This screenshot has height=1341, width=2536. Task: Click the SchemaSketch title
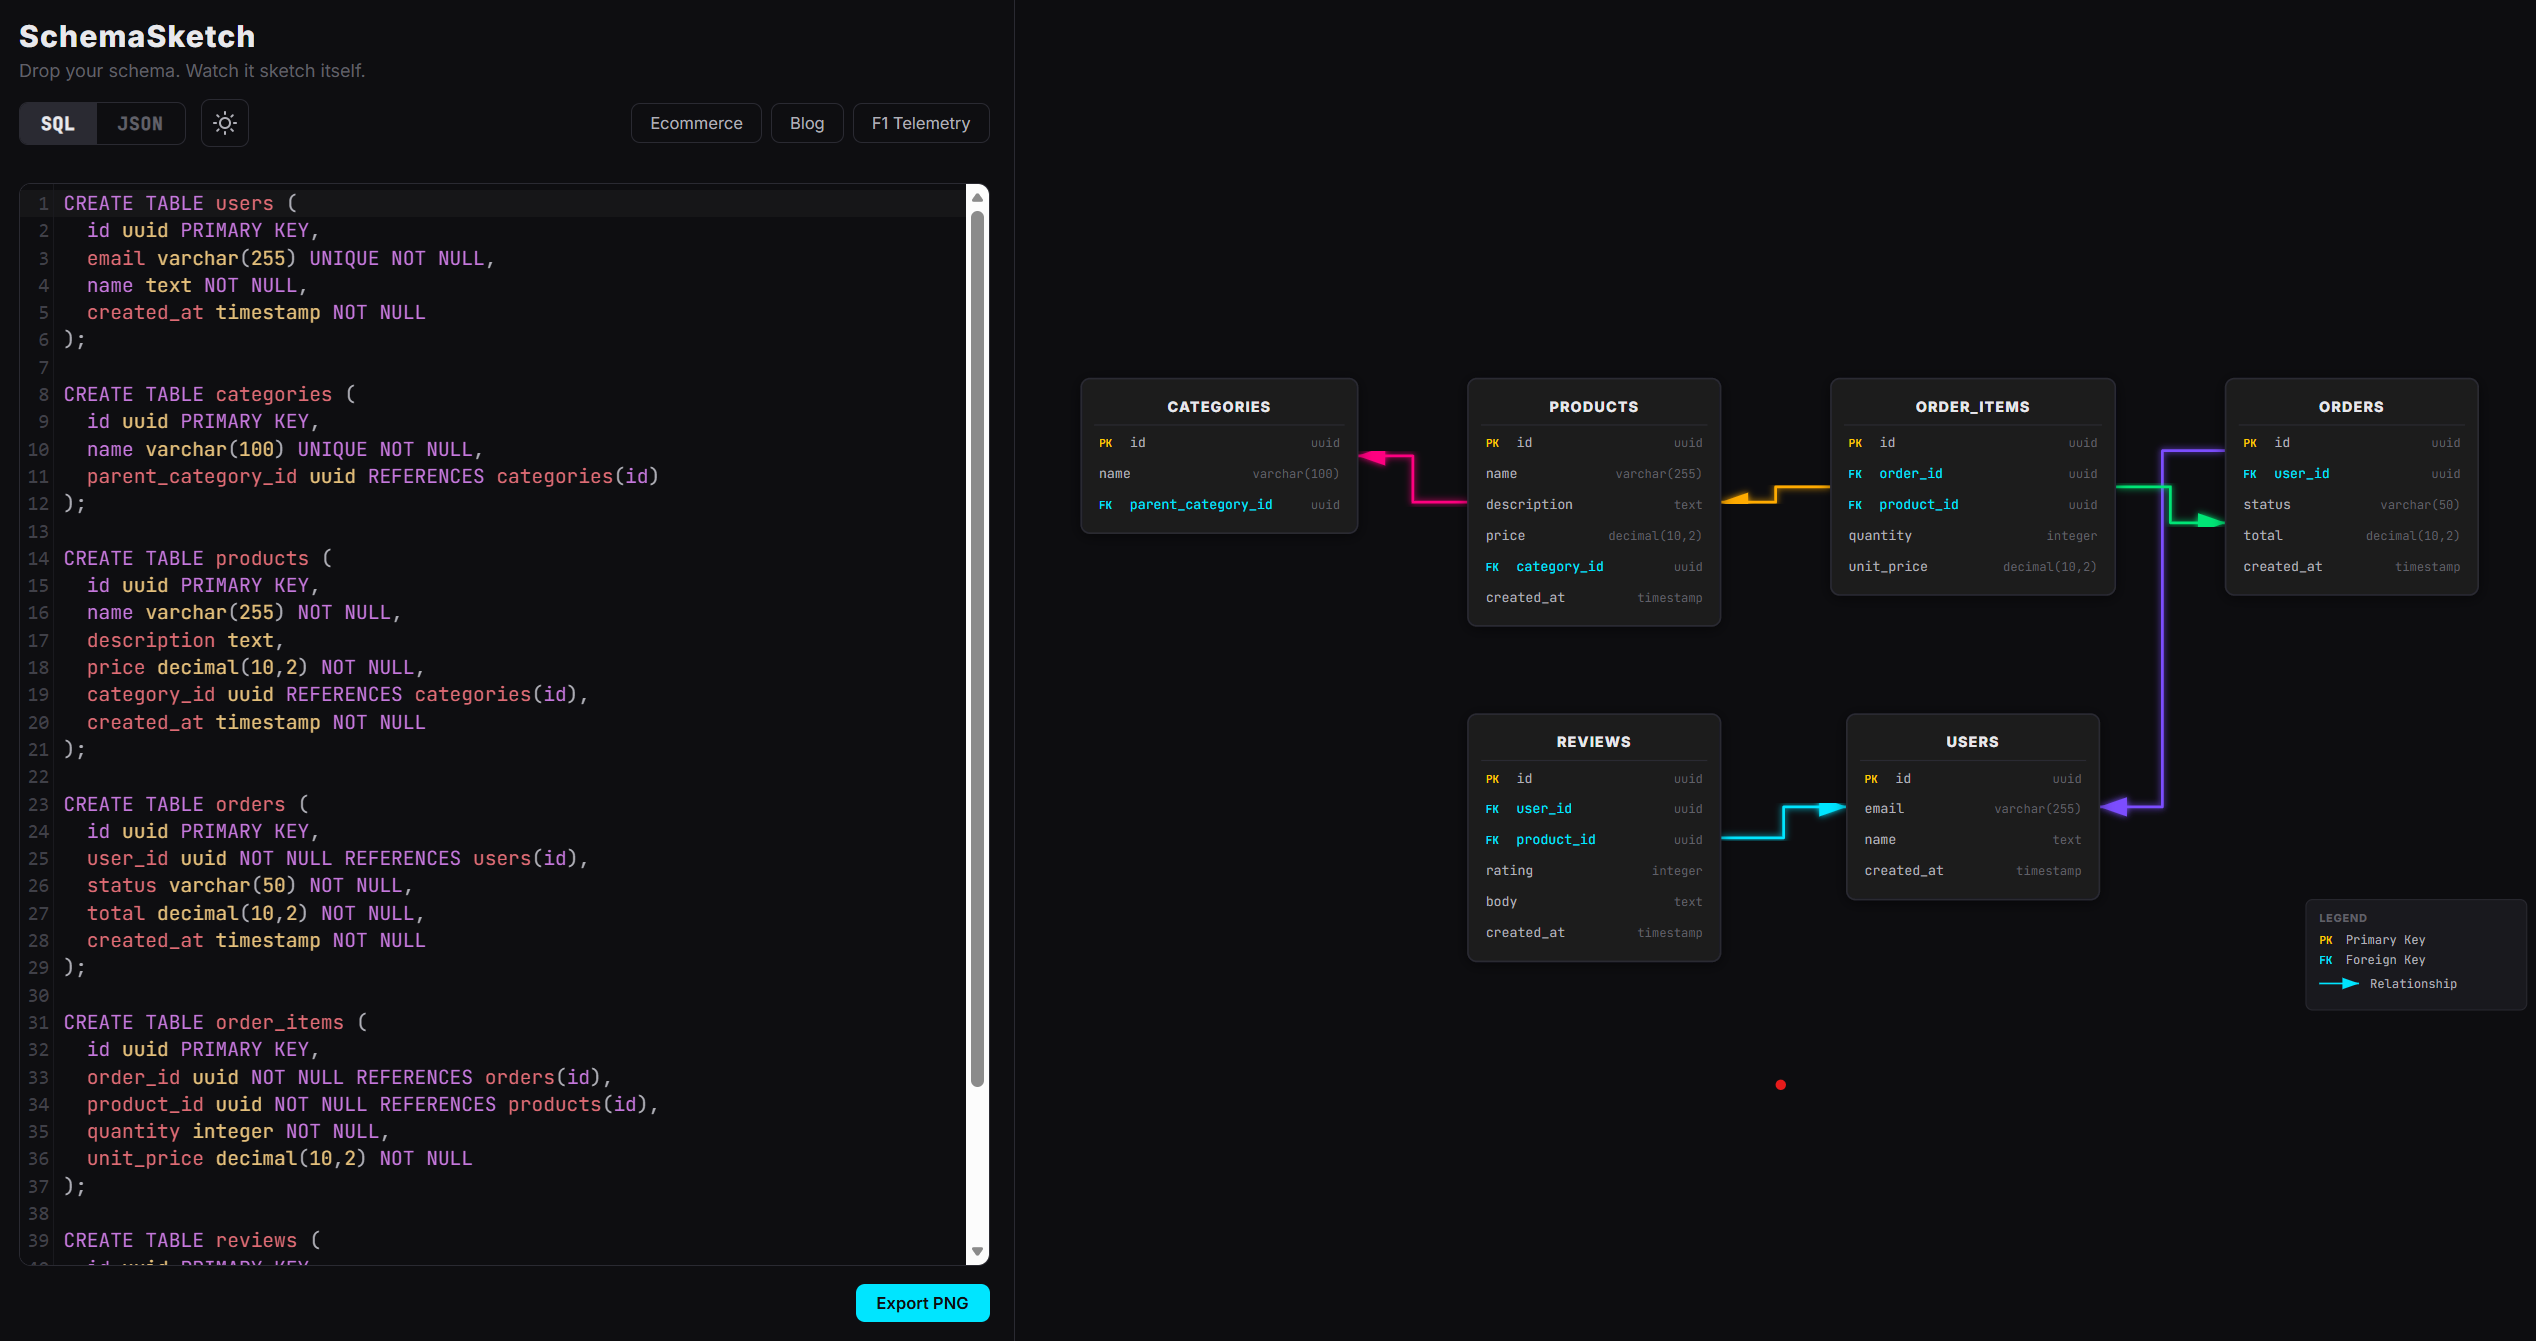click(x=137, y=36)
